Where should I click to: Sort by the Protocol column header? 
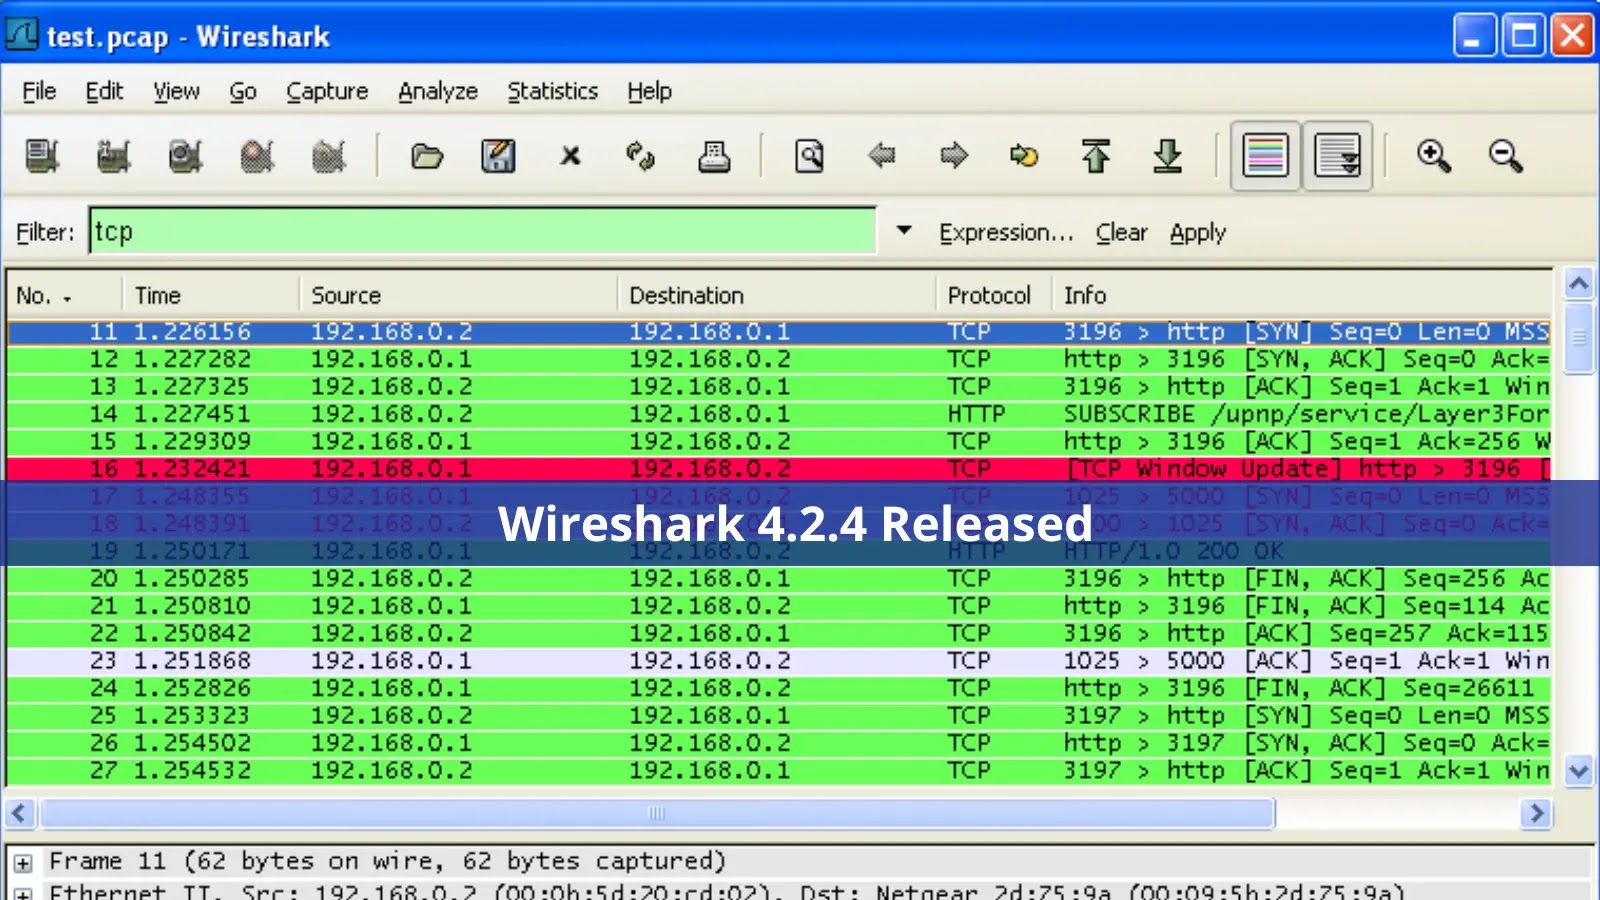[993, 295]
